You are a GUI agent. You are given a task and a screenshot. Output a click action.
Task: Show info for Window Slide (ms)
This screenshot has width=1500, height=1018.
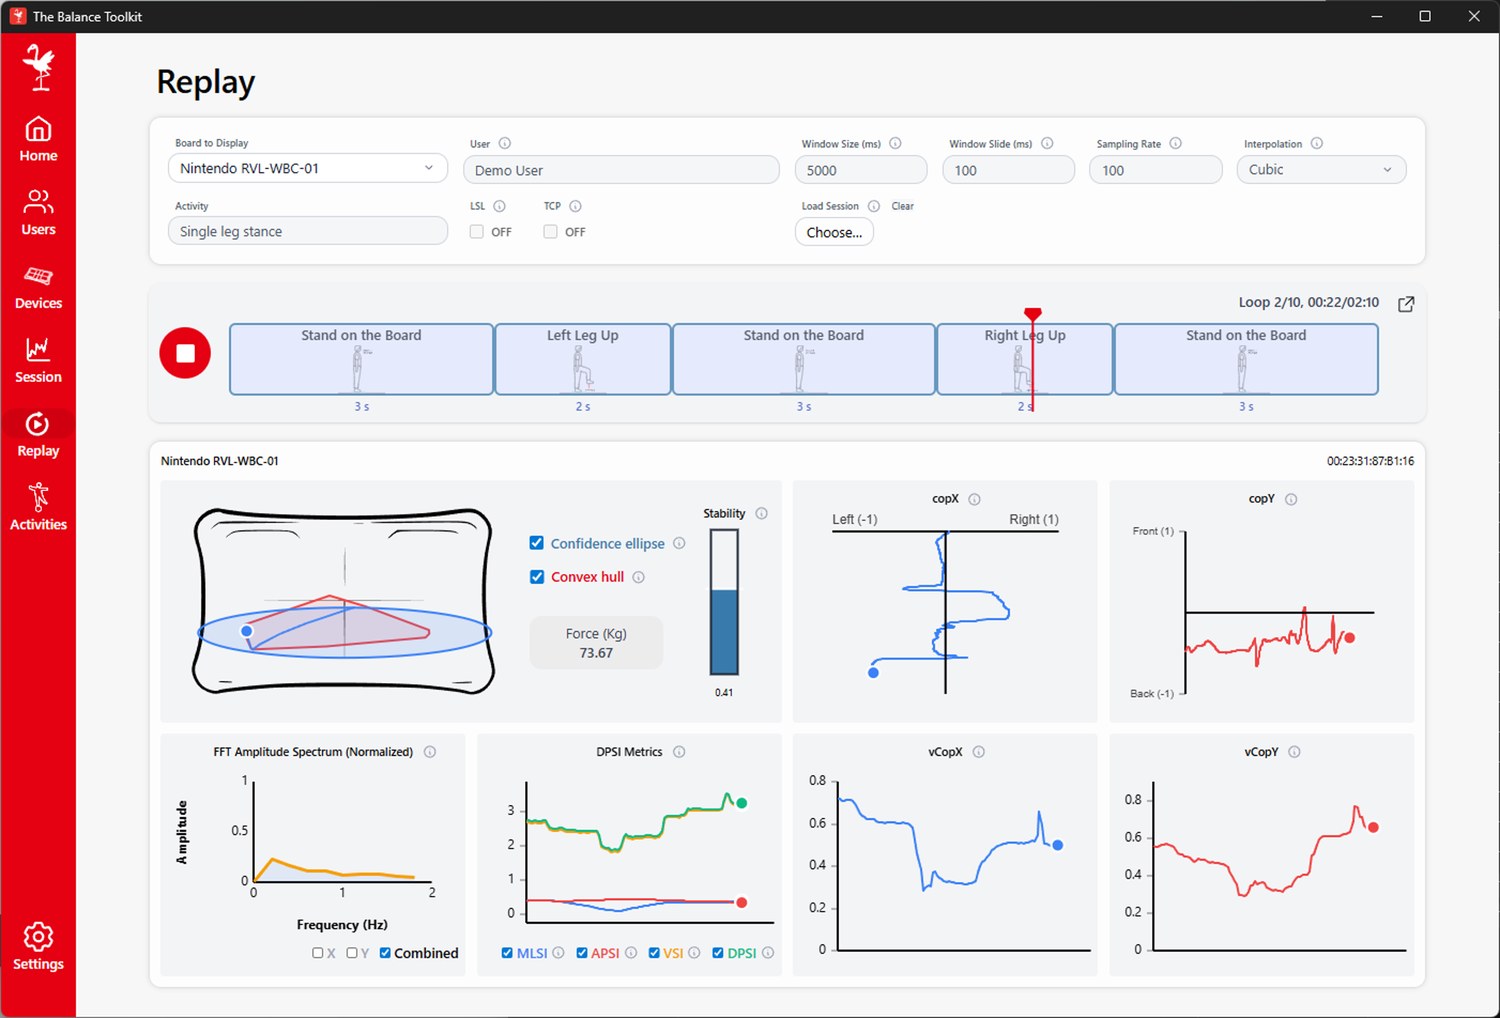(1047, 143)
